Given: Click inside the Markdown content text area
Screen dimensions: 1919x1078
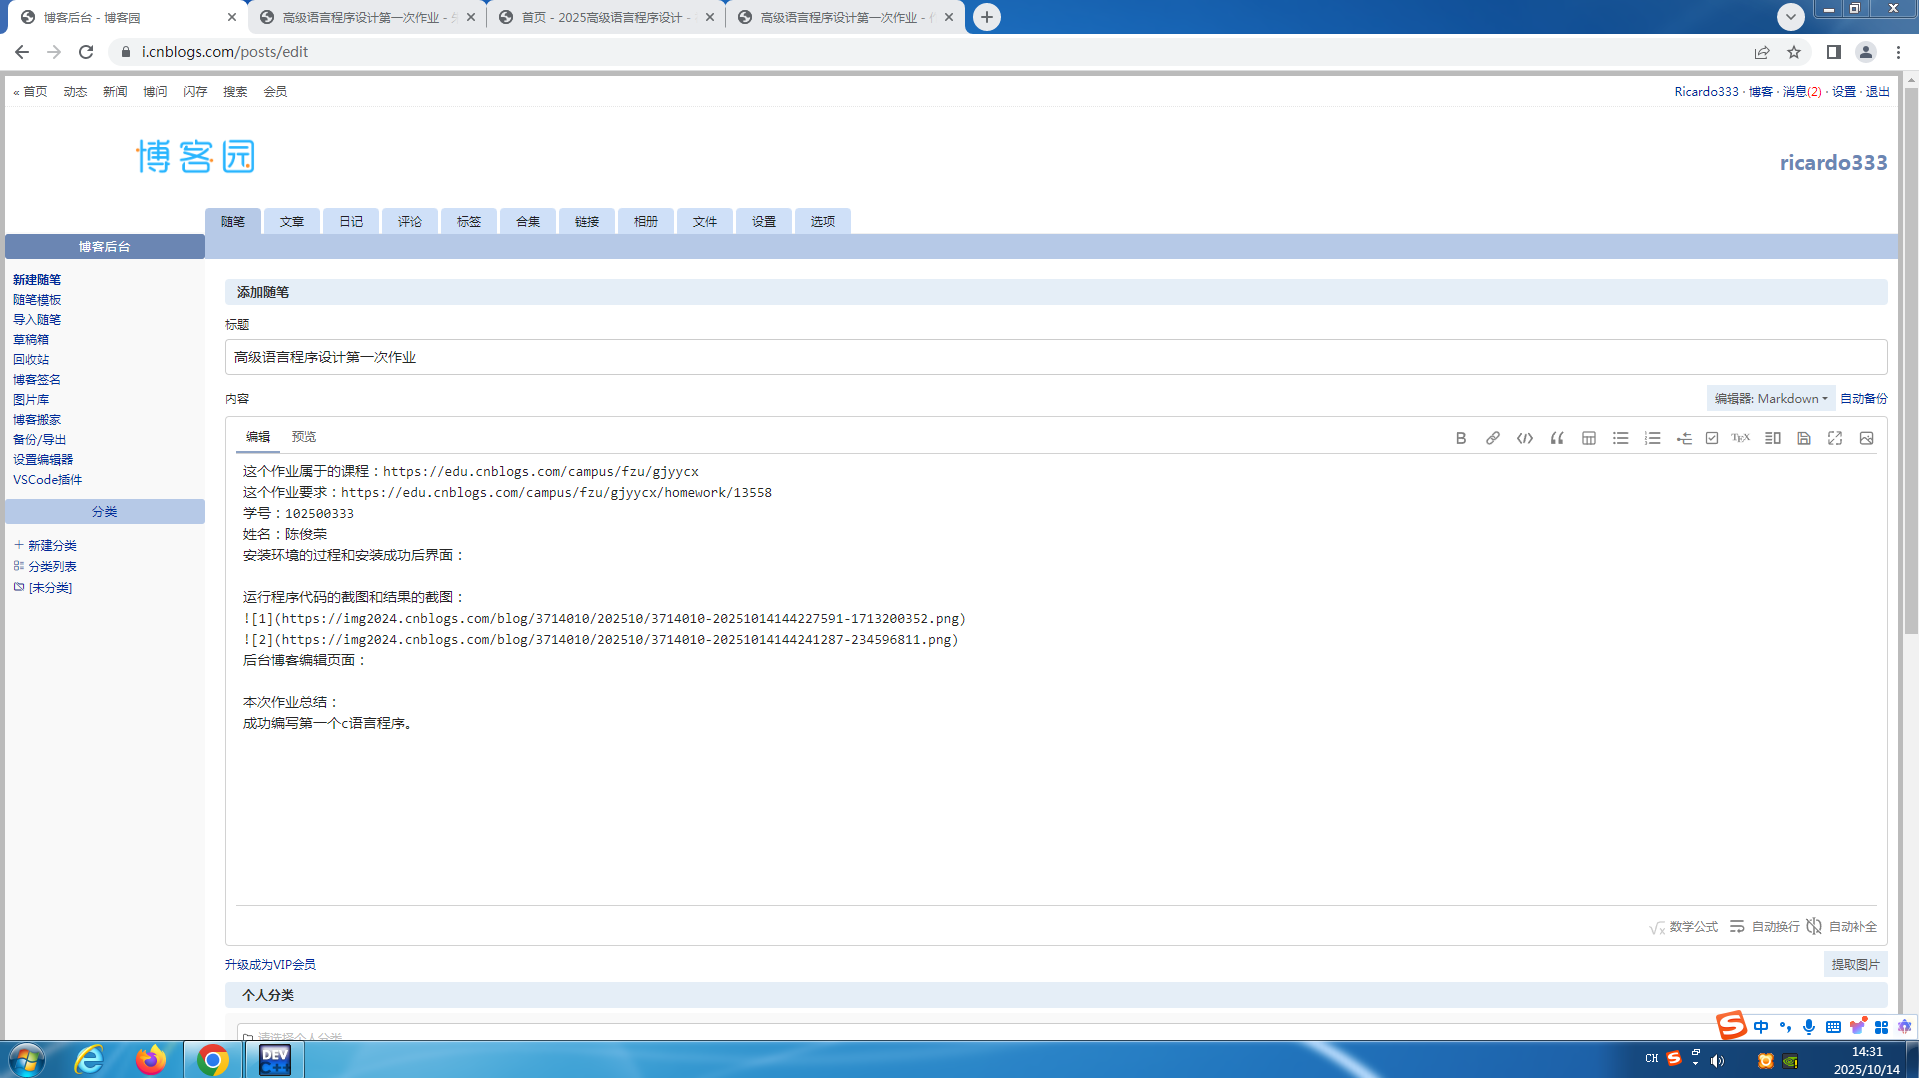Looking at the screenshot, I should click(x=1056, y=680).
